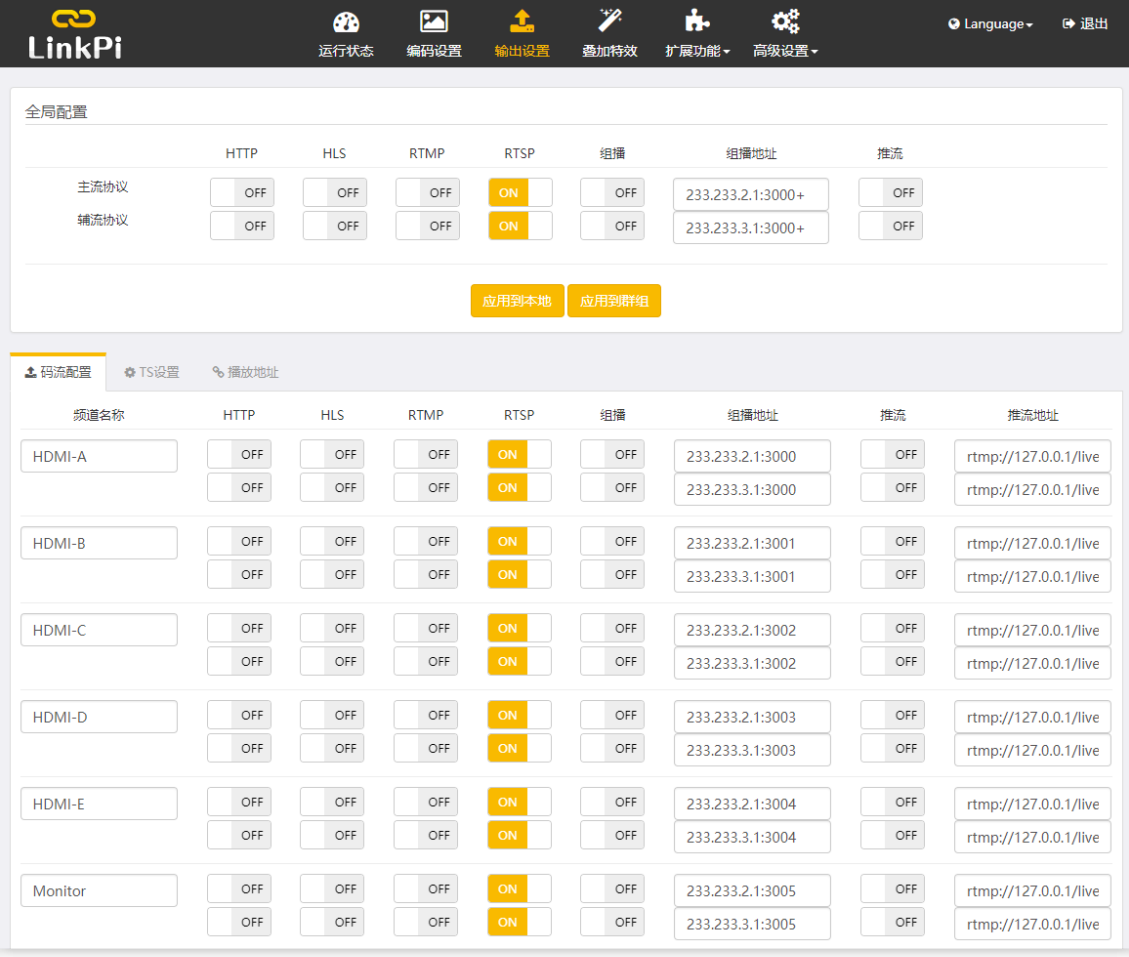Click the upload icon on 码流配置 tab
The height and width of the screenshot is (957, 1129).
pyautogui.click(x=31, y=372)
